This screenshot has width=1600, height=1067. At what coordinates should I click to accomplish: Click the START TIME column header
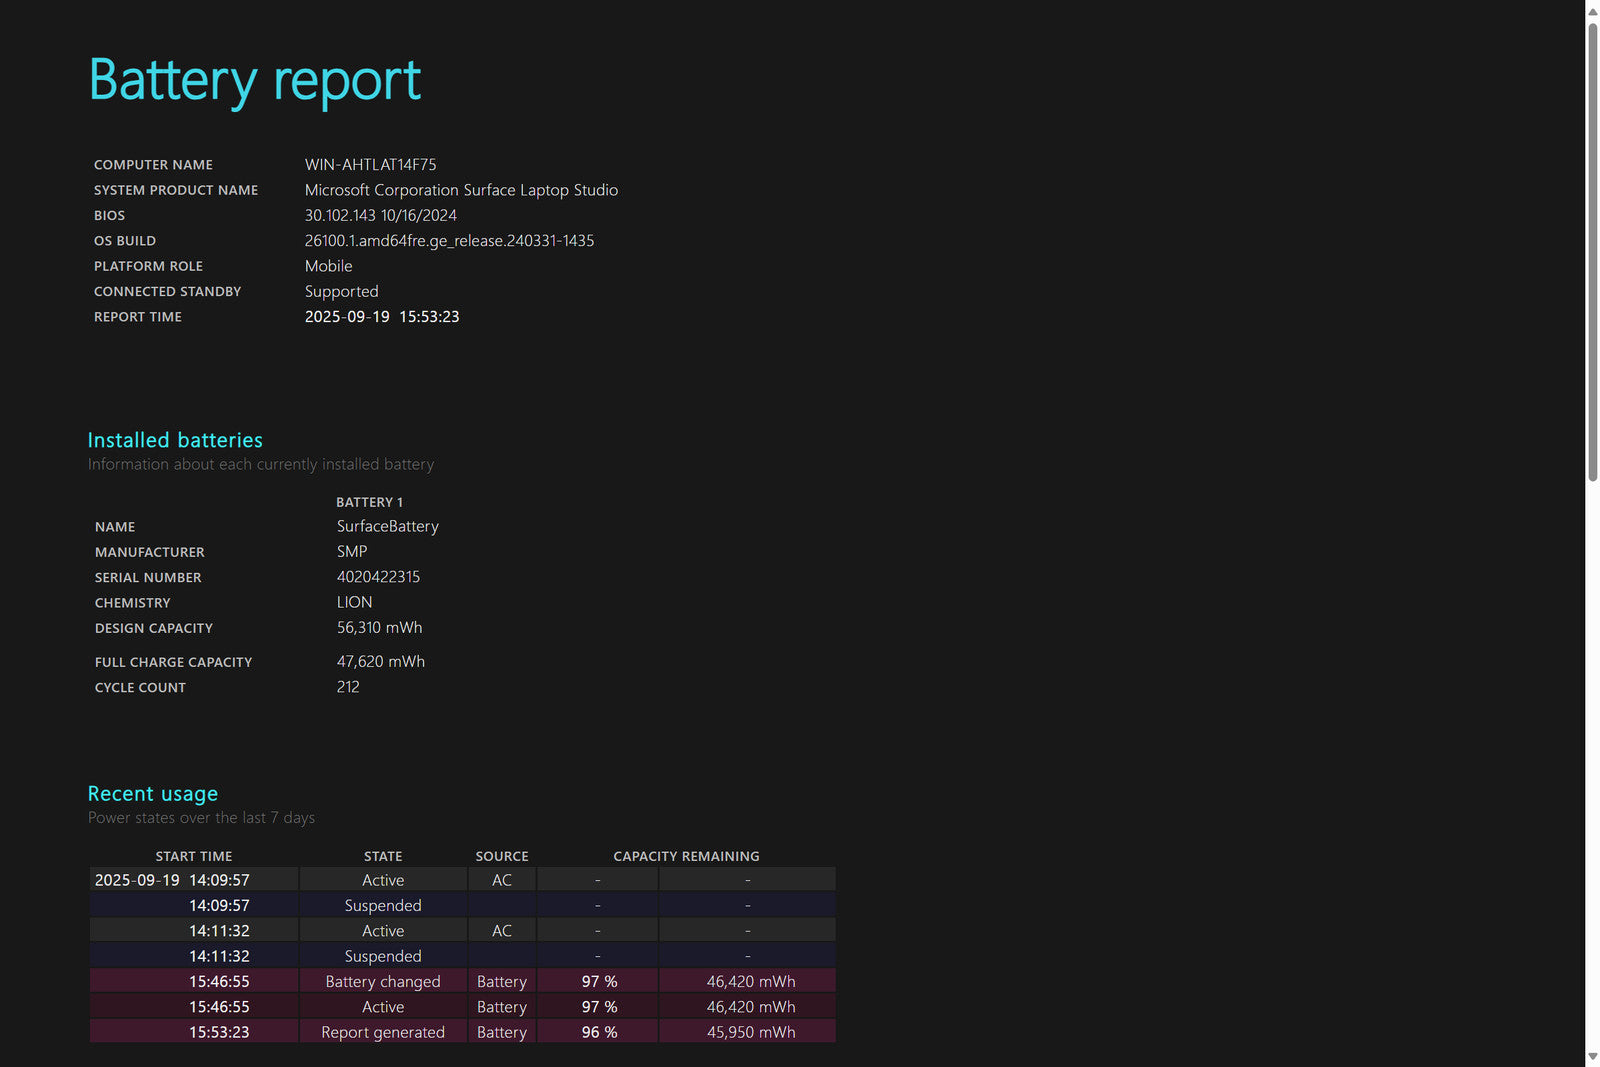194,856
